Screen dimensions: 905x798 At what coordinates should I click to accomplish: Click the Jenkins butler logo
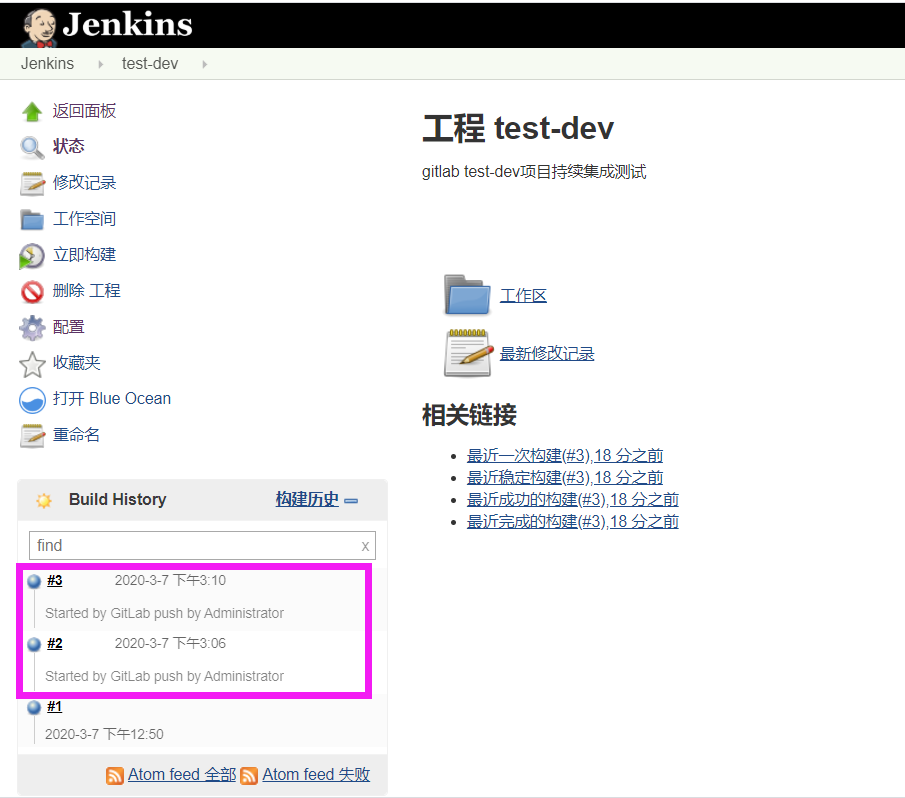click(x=39, y=27)
